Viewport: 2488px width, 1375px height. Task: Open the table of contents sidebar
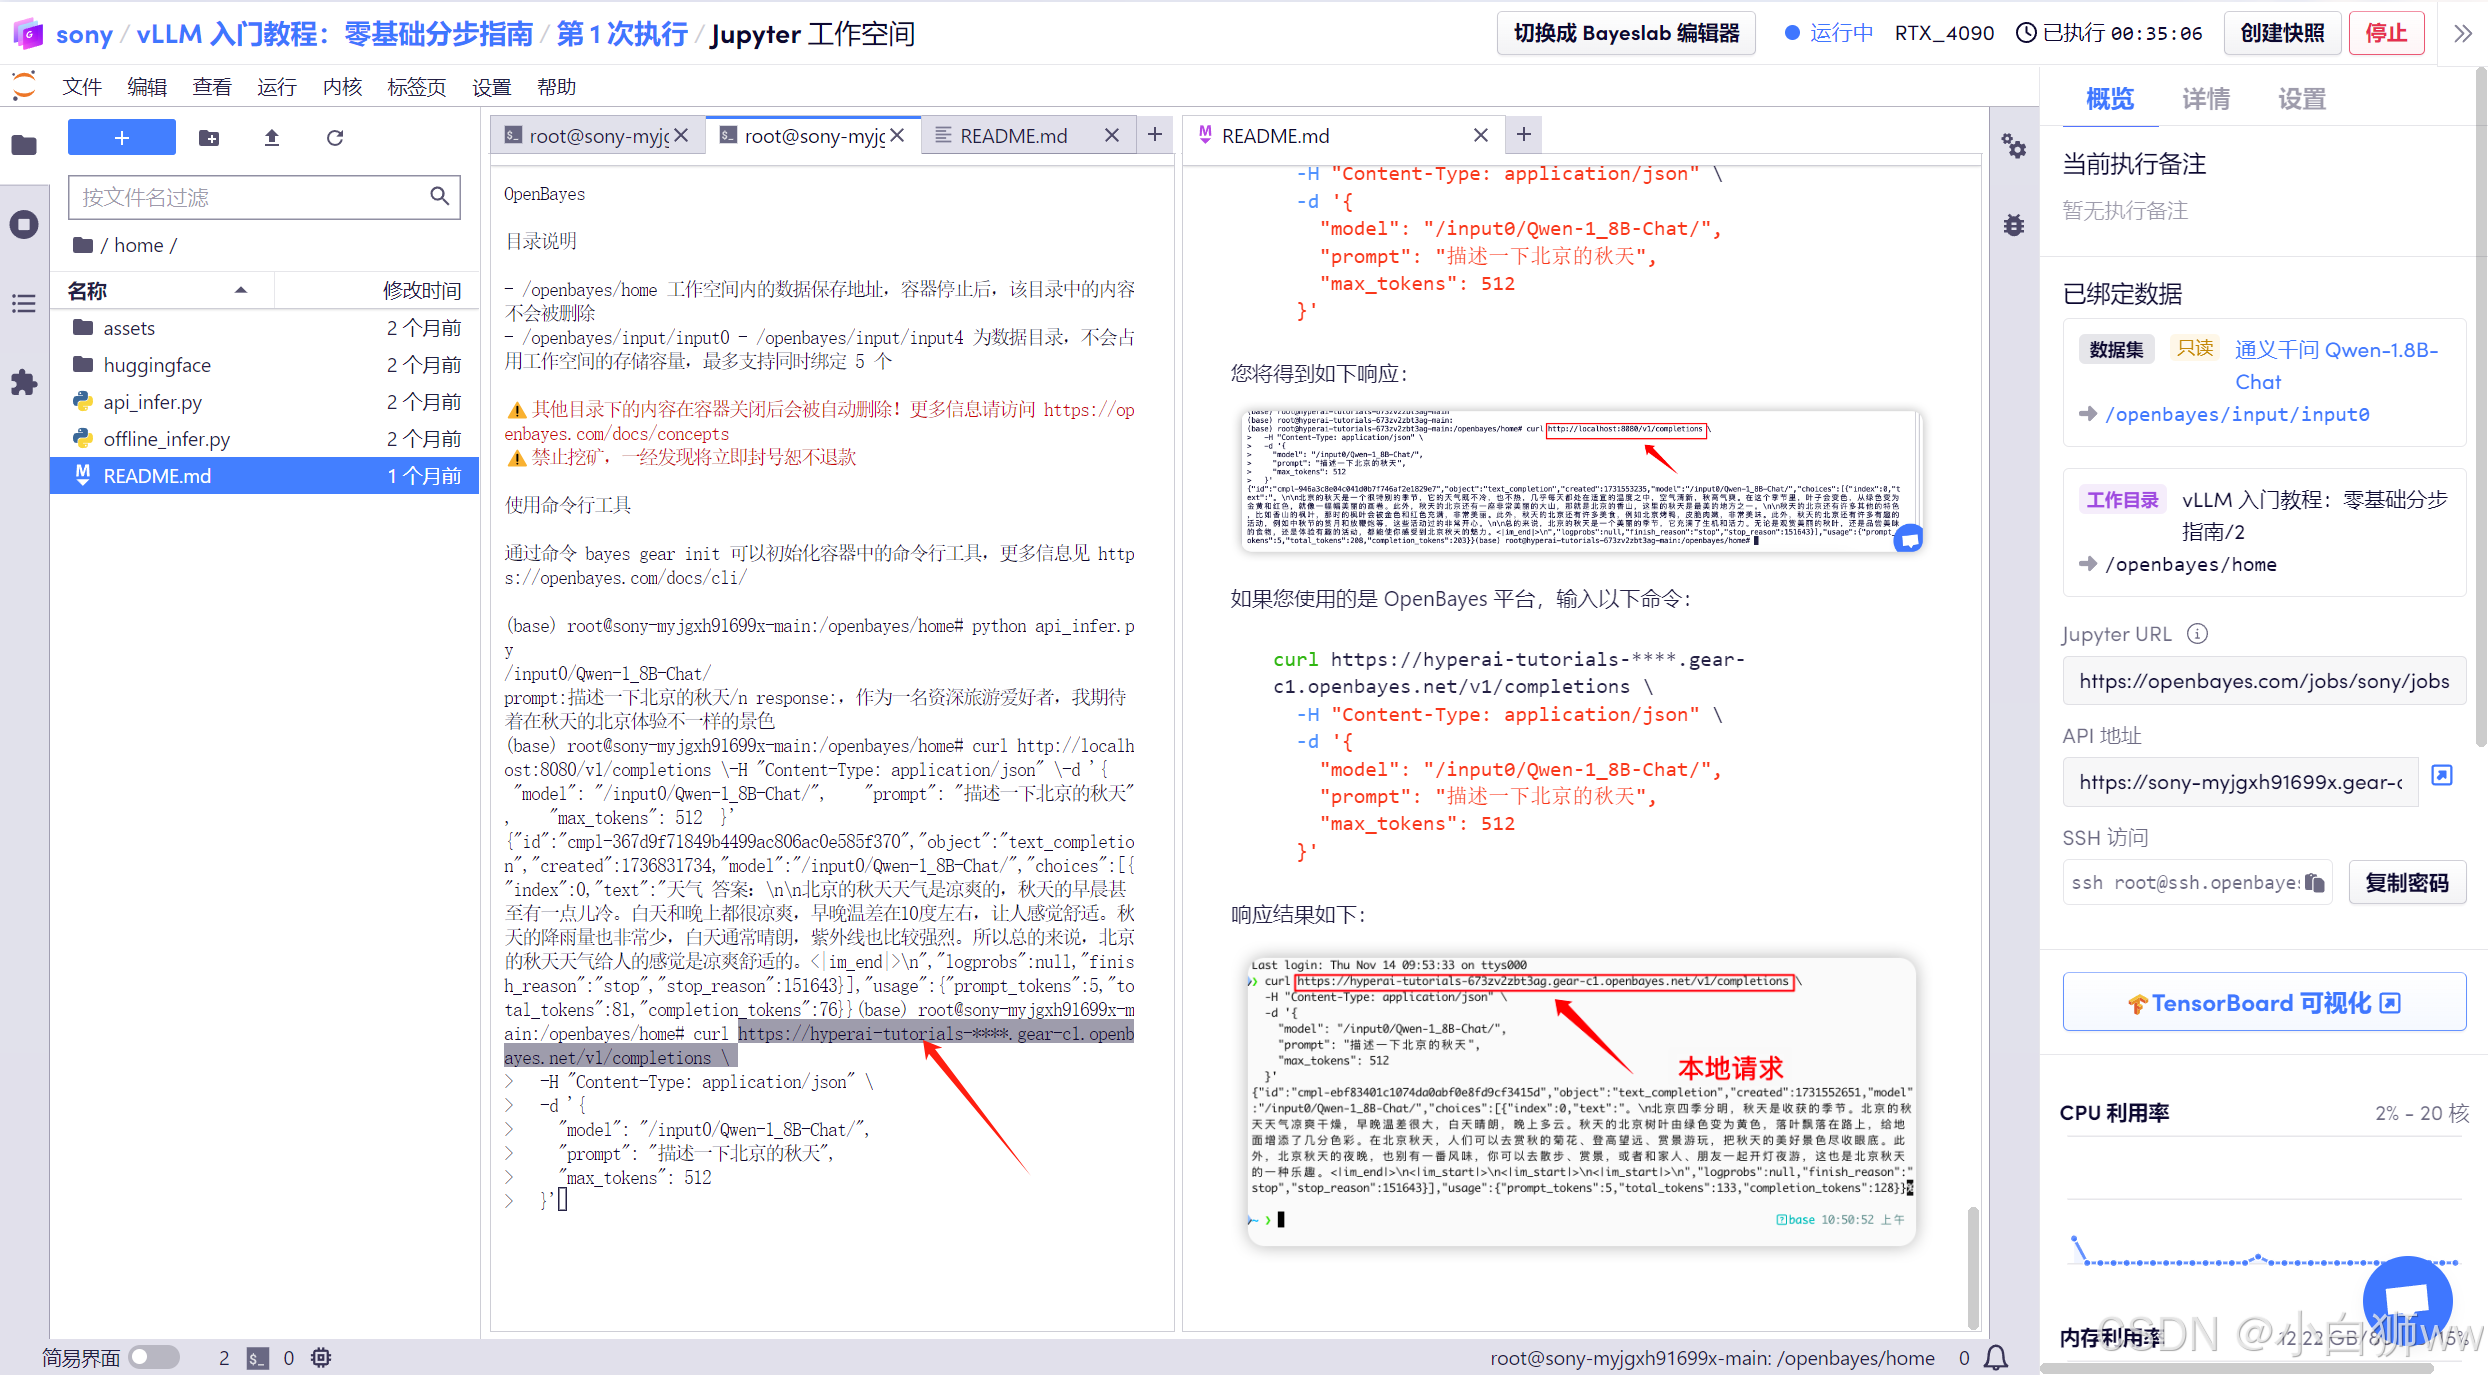pyautogui.click(x=24, y=303)
